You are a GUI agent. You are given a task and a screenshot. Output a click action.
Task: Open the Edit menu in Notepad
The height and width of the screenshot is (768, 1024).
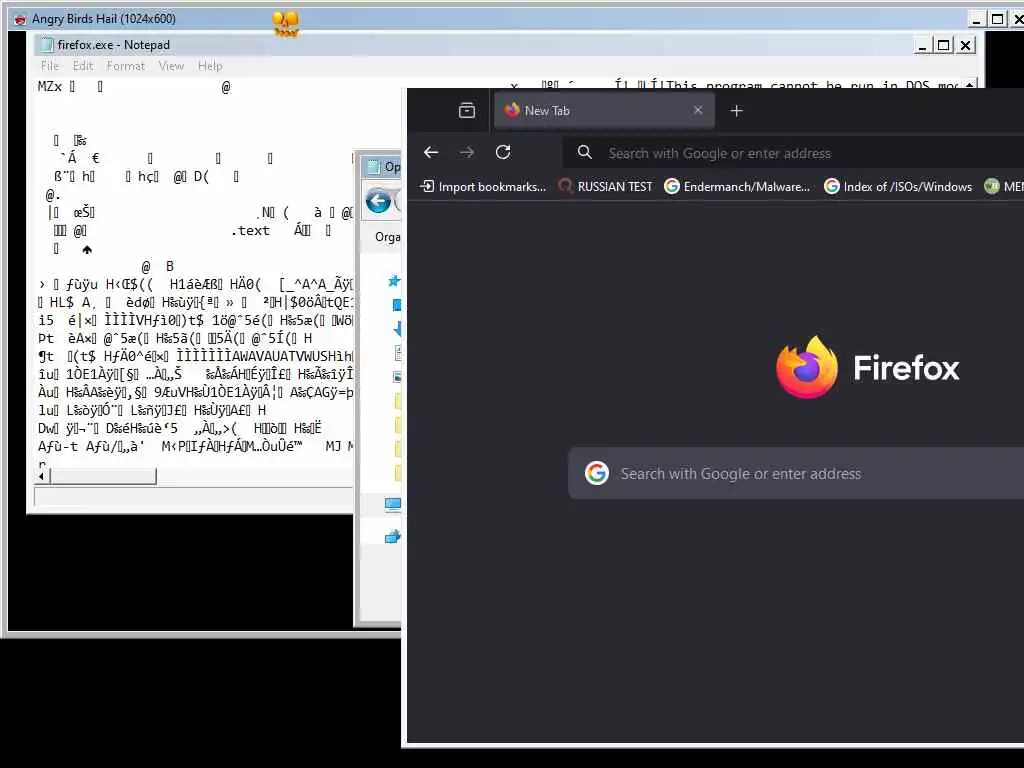[x=83, y=66]
